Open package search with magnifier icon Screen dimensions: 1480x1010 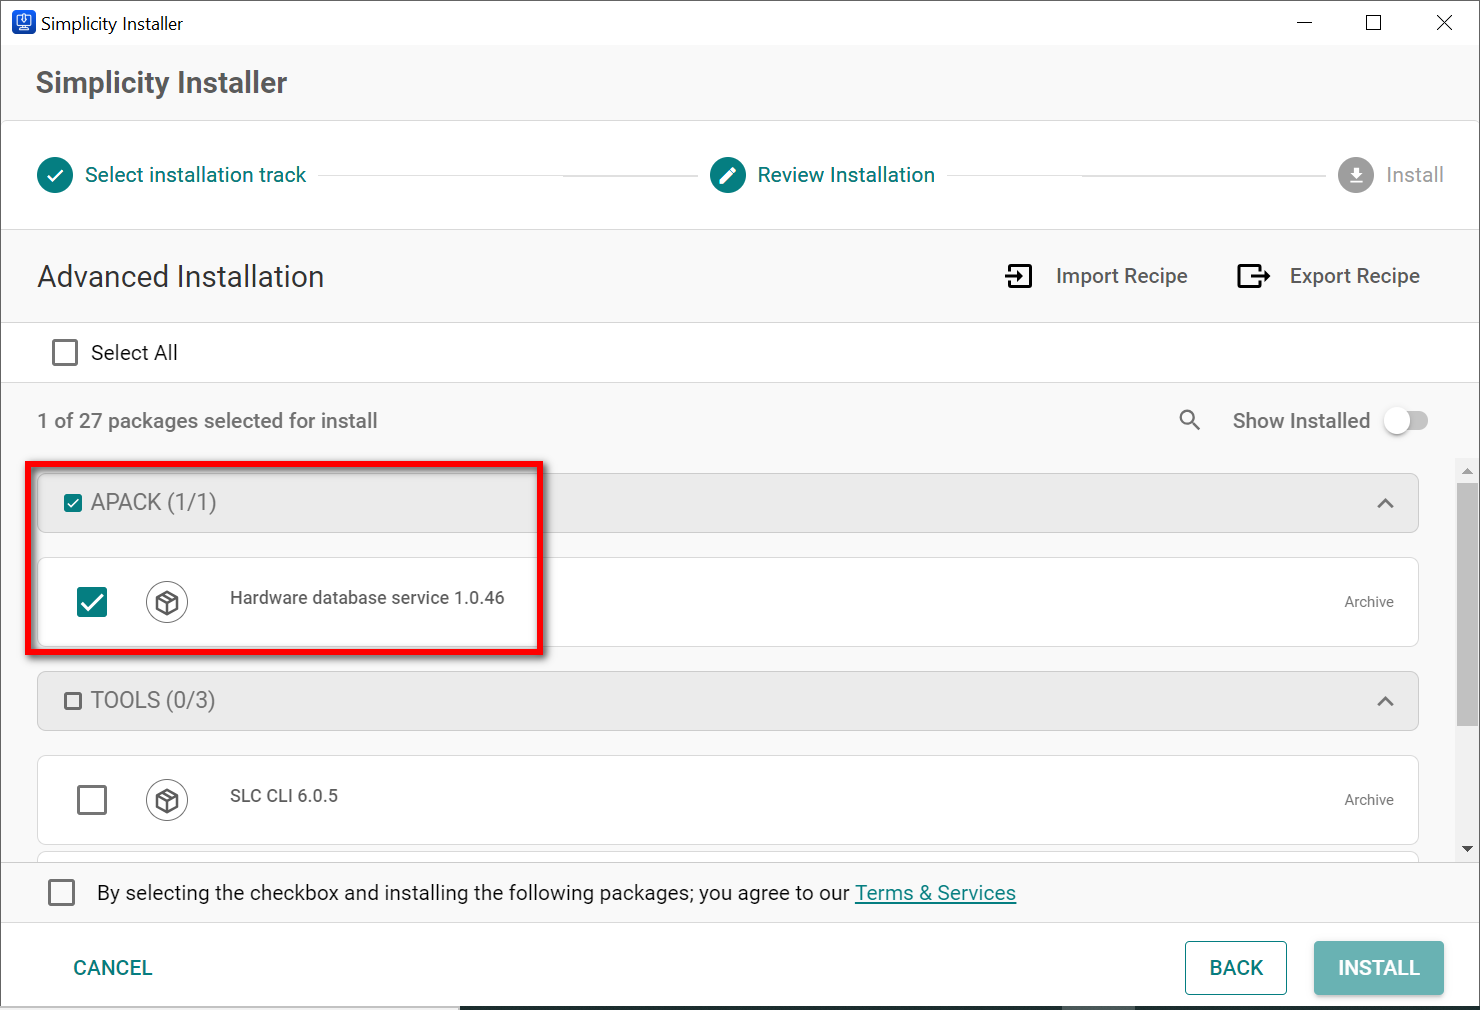pyautogui.click(x=1189, y=420)
